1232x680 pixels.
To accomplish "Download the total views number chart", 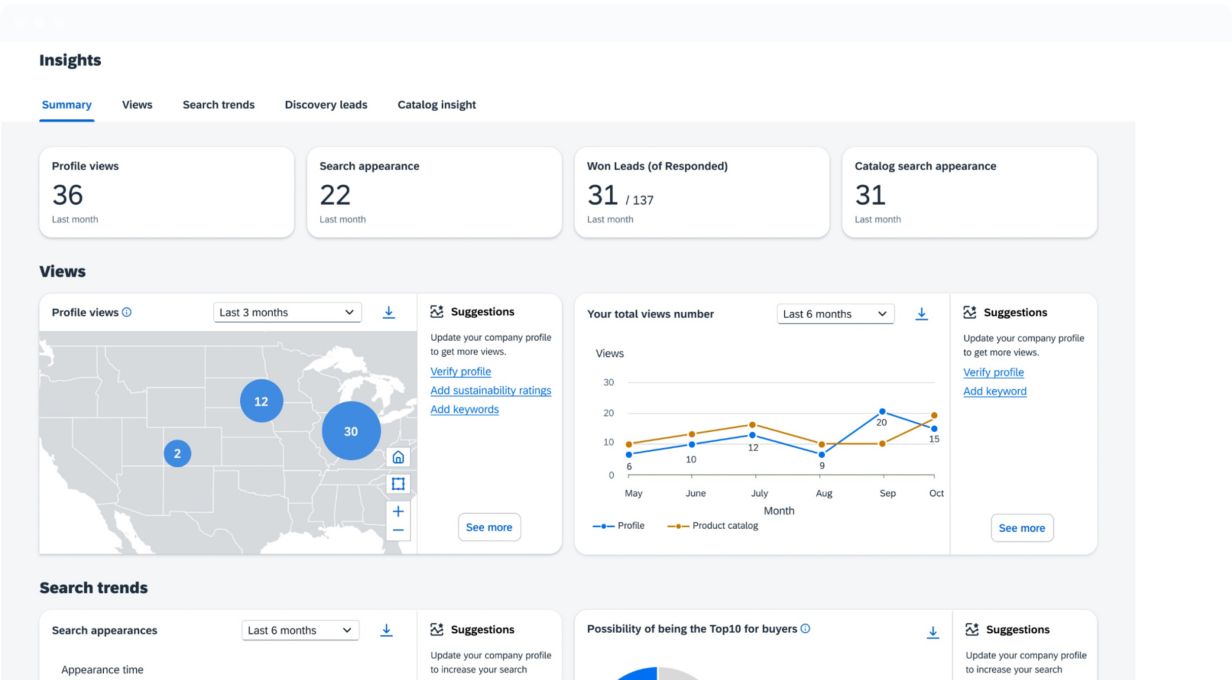I will (921, 314).
